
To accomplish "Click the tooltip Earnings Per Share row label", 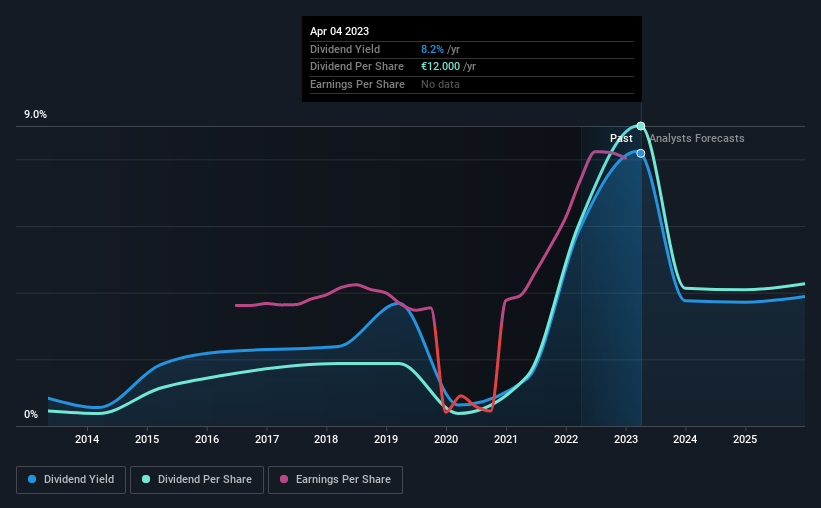I will pos(357,84).
